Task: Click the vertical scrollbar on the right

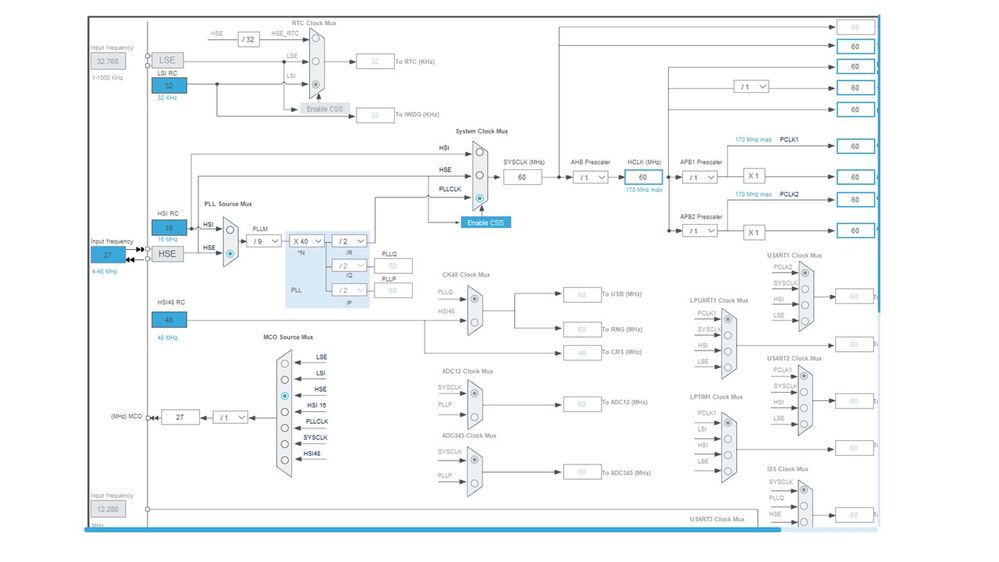Action: 879,164
